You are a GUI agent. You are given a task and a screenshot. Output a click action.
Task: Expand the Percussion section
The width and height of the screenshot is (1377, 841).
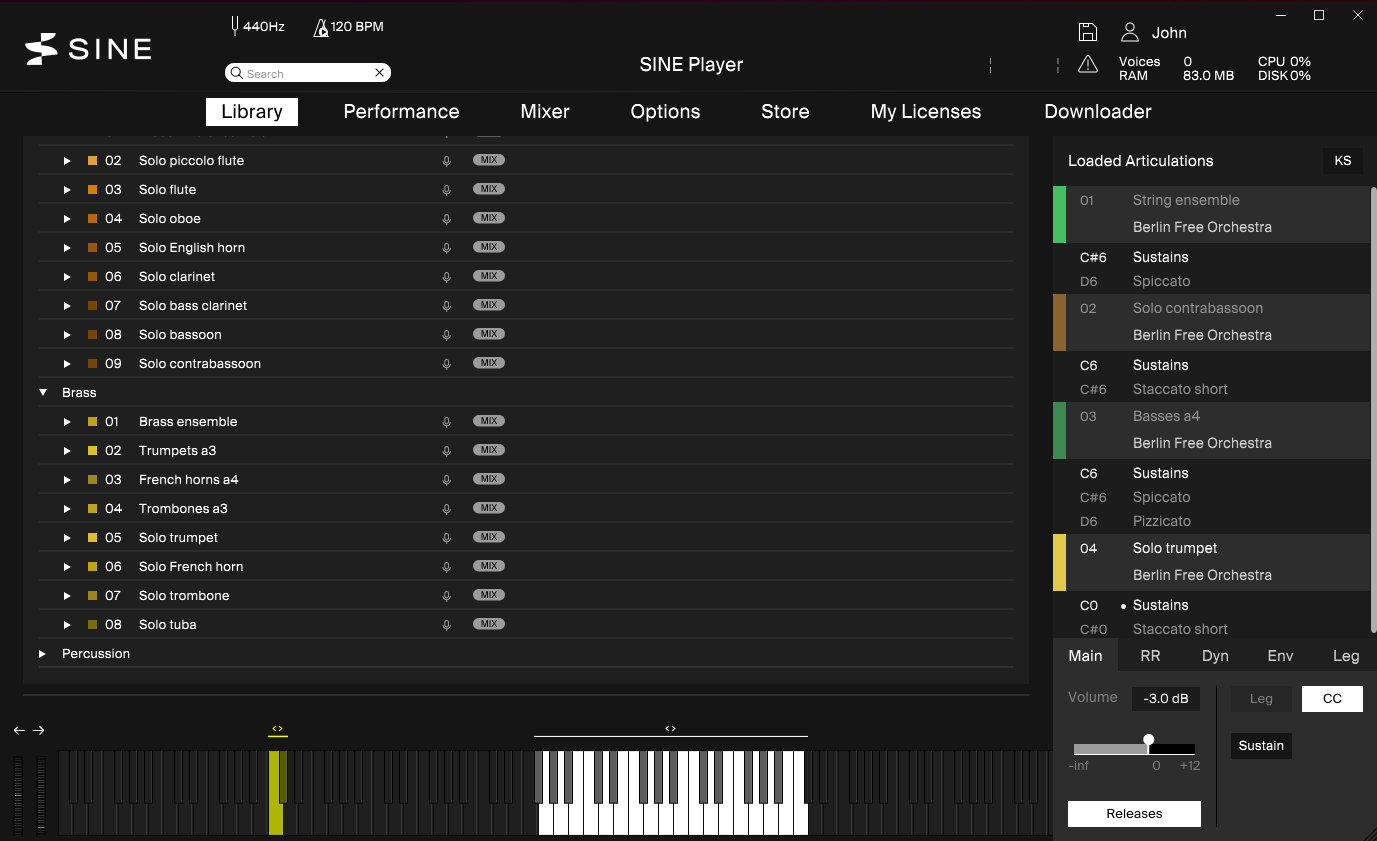[43, 654]
